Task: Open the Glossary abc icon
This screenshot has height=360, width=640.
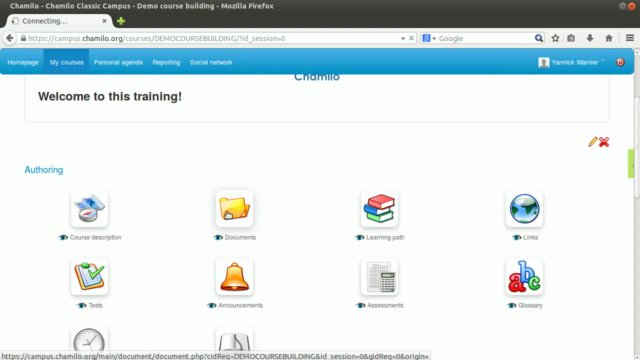Action: (x=524, y=276)
